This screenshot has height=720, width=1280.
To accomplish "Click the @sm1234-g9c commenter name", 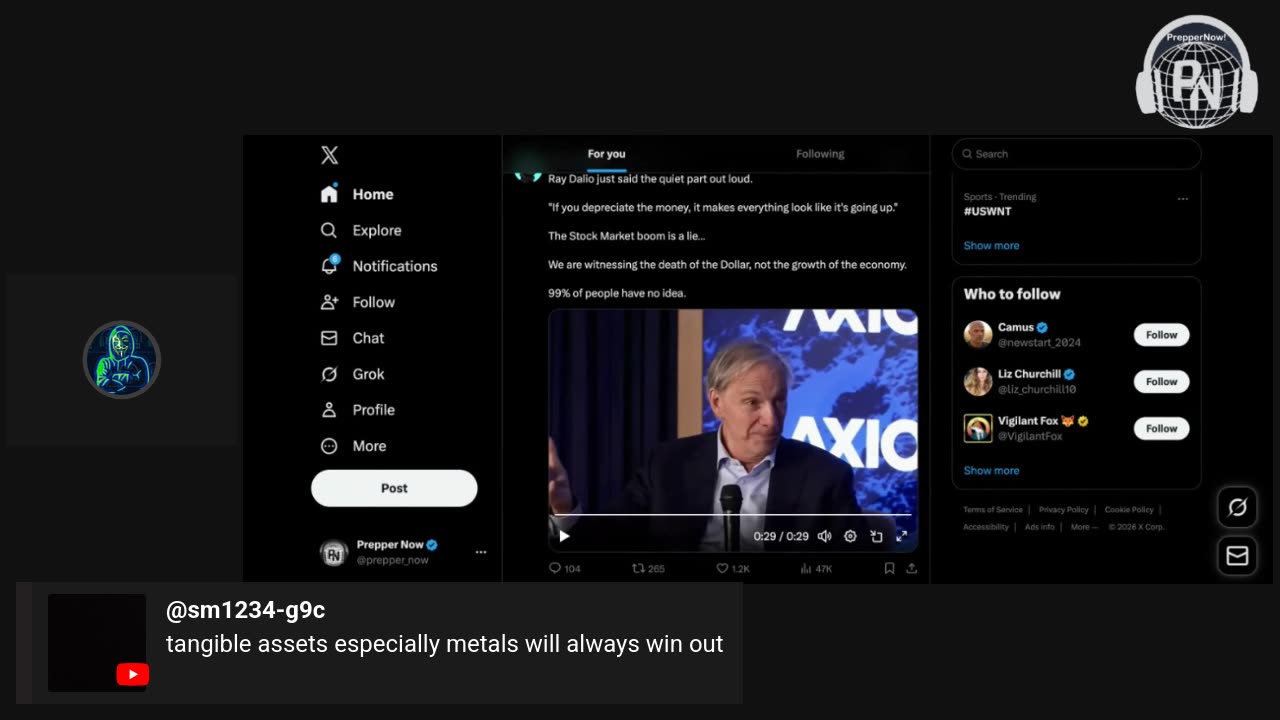I will (245, 610).
